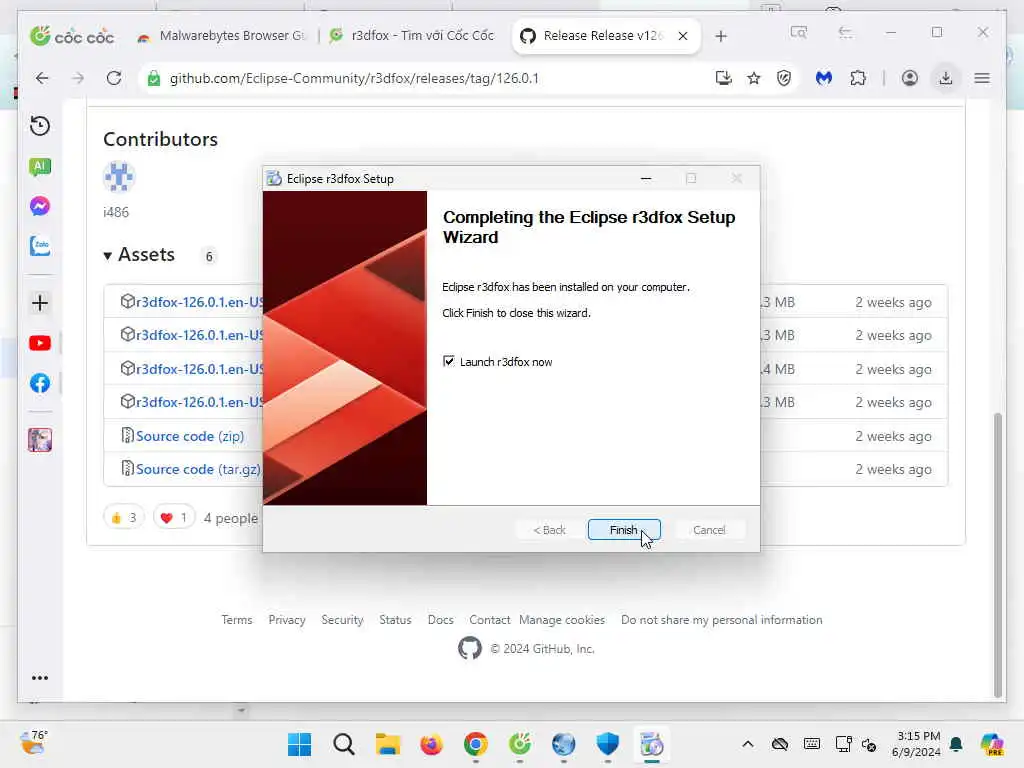The height and width of the screenshot is (768, 1024).
Task: Uncheck the Launch r3dfox now checkbox
Action: (x=449, y=361)
